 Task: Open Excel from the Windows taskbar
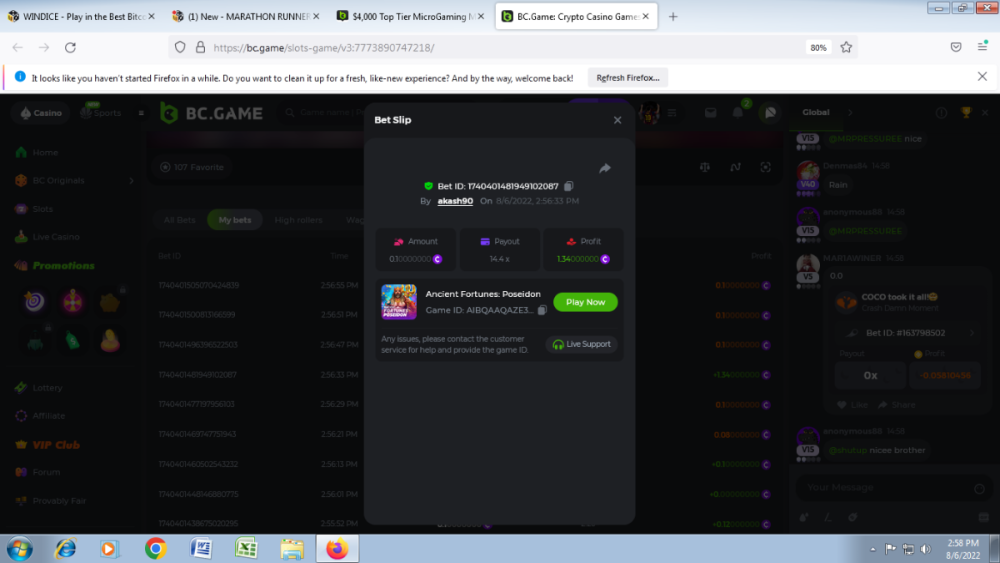point(246,548)
